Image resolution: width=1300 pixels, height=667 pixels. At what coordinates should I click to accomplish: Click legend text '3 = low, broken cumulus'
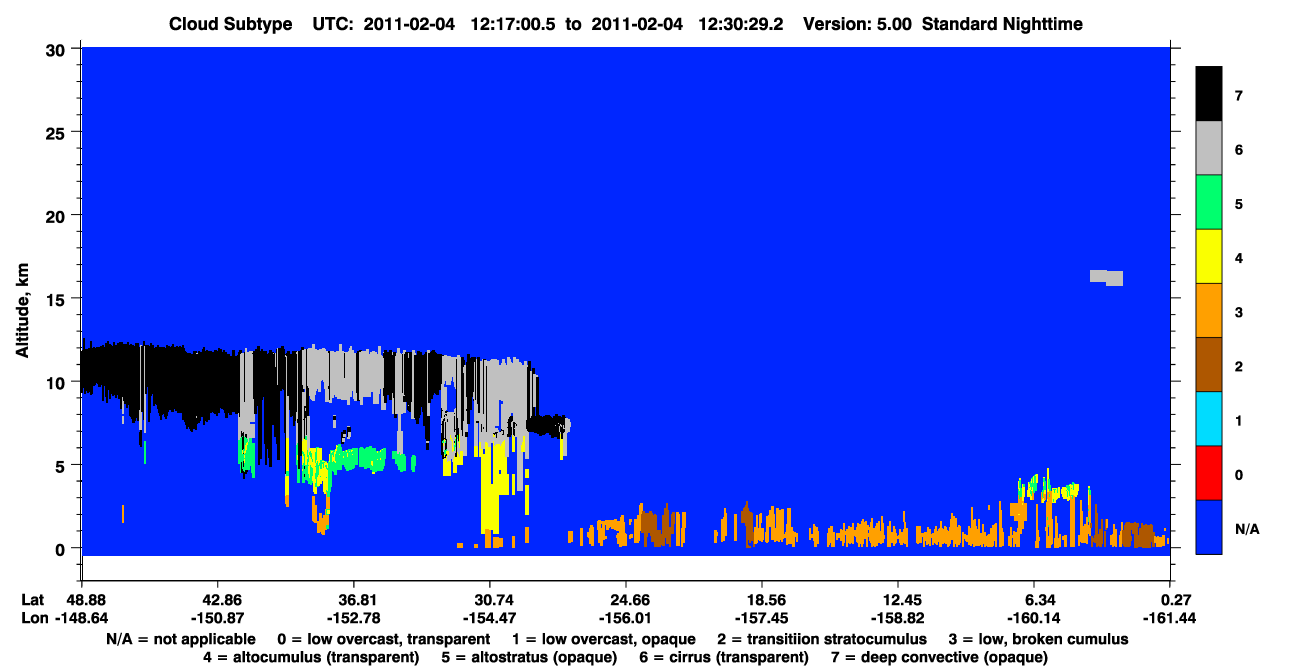(x=1039, y=639)
